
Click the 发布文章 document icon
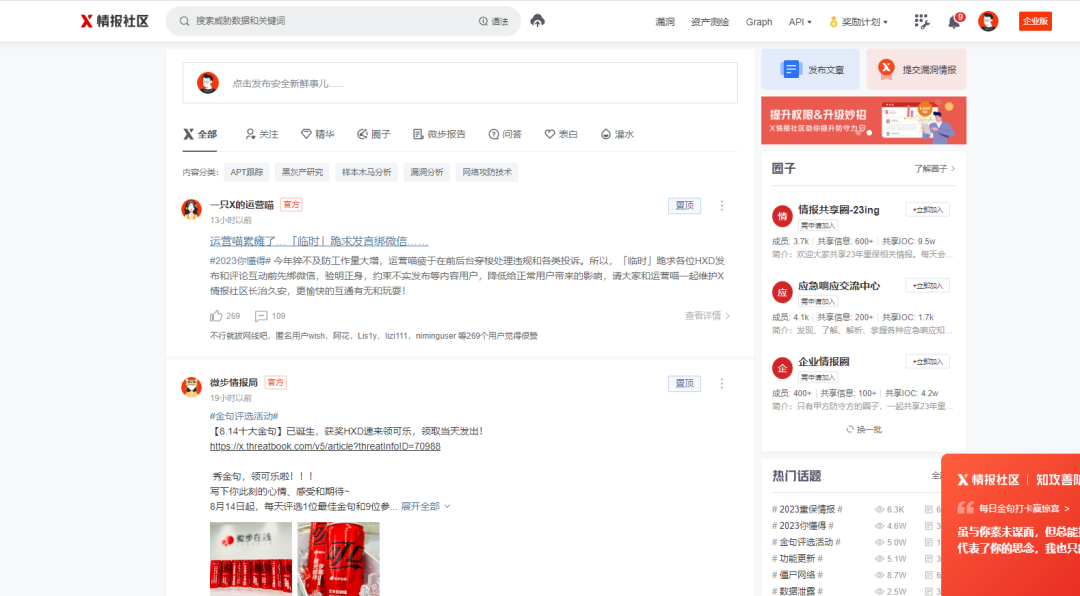pos(791,69)
